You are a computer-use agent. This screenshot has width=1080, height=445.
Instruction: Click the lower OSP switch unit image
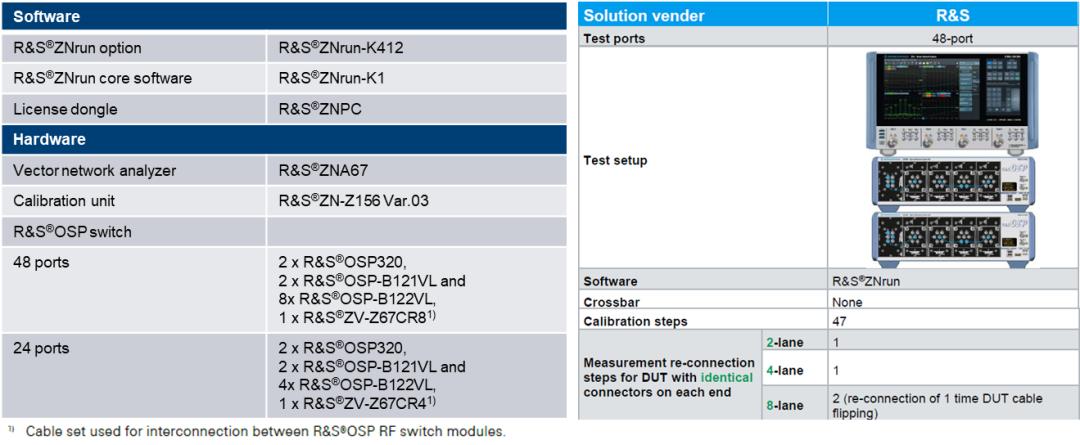952,239
